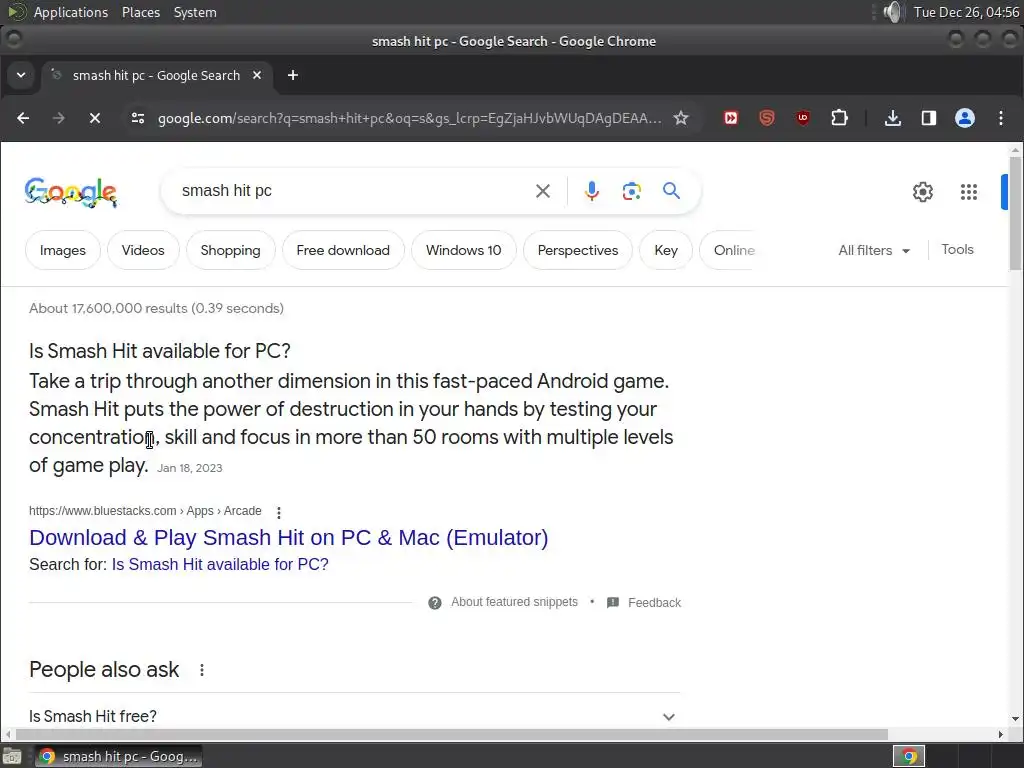
Task: Click the vertical page scrollbar
Action: [x=1015, y=213]
